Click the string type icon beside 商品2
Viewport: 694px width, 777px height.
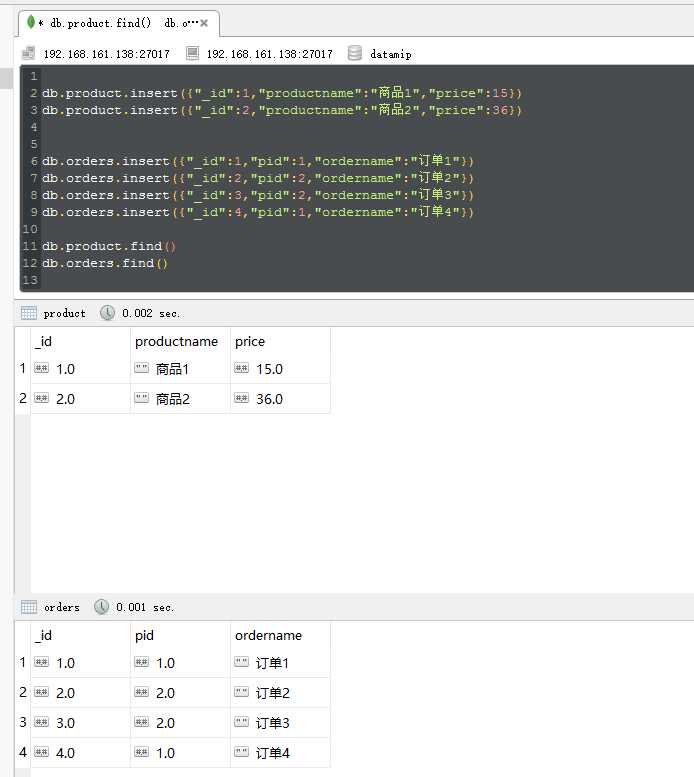(142, 398)
